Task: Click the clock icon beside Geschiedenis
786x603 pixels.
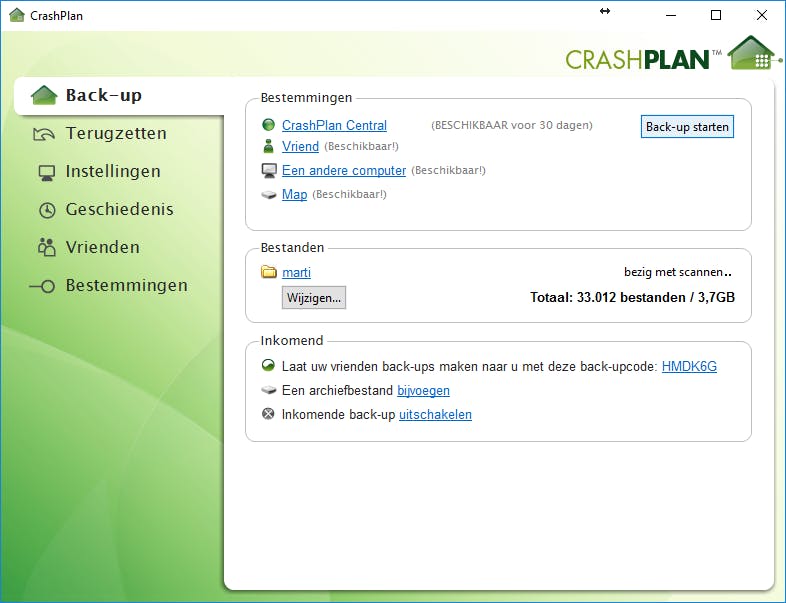Action: point(47,211)
